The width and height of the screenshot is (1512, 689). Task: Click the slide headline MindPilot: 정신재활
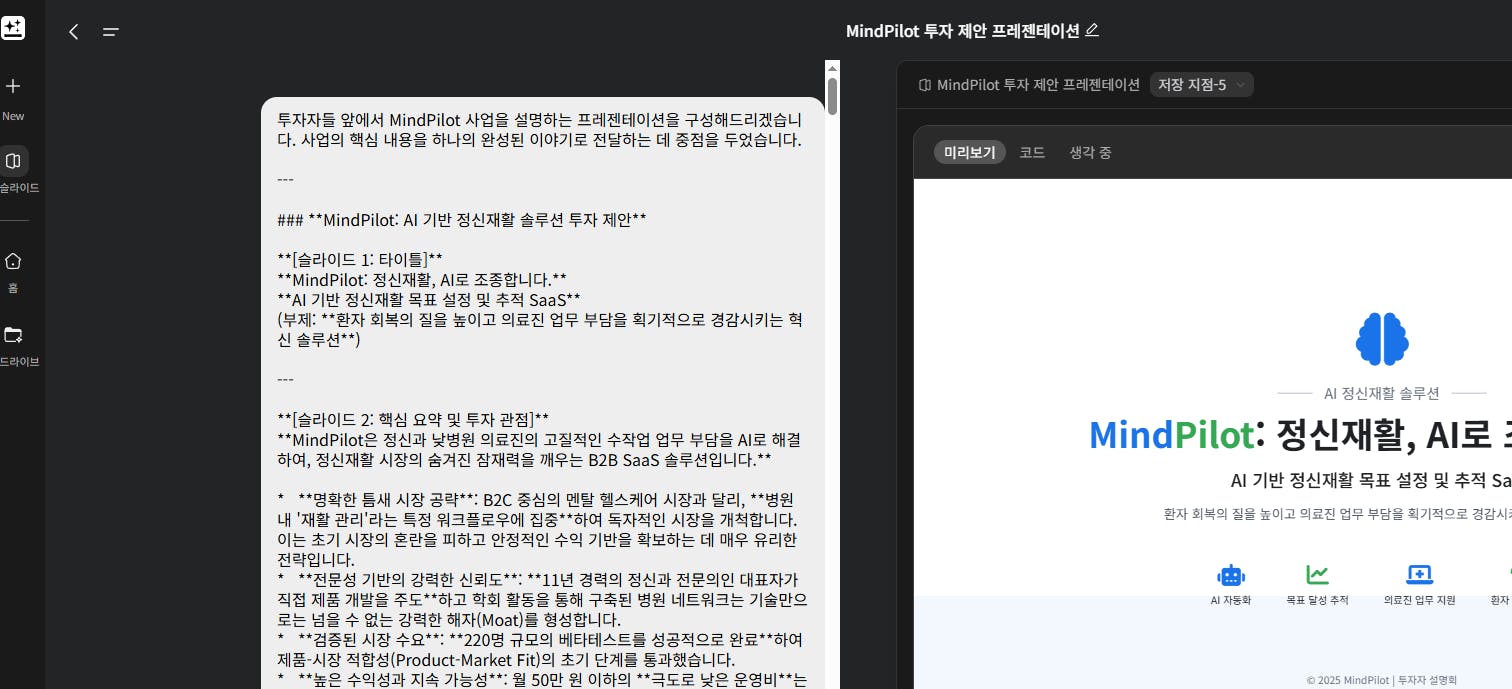pos(1300,434)
